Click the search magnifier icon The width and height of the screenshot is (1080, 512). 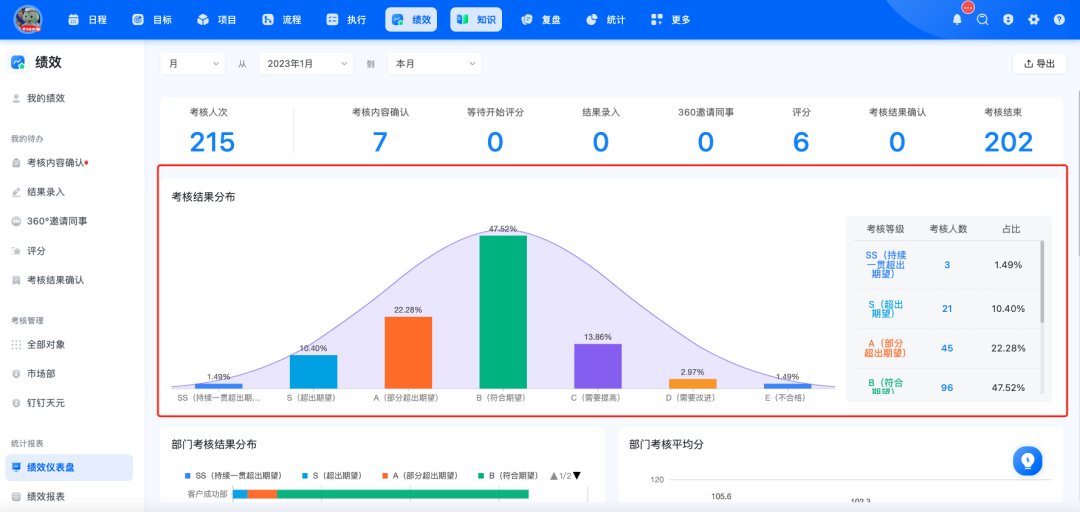pyautogui.click(x=983, y=20)
